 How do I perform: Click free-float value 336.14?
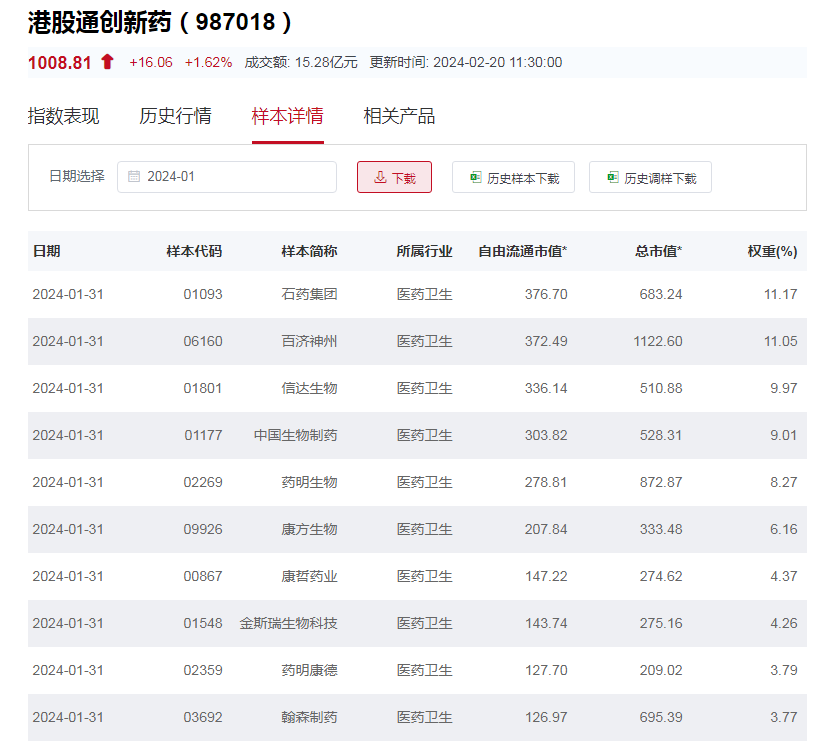pos(546,388)
